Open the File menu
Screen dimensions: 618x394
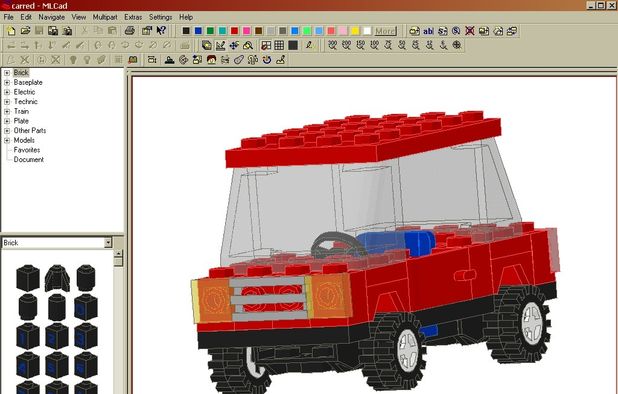pos(8,17)
